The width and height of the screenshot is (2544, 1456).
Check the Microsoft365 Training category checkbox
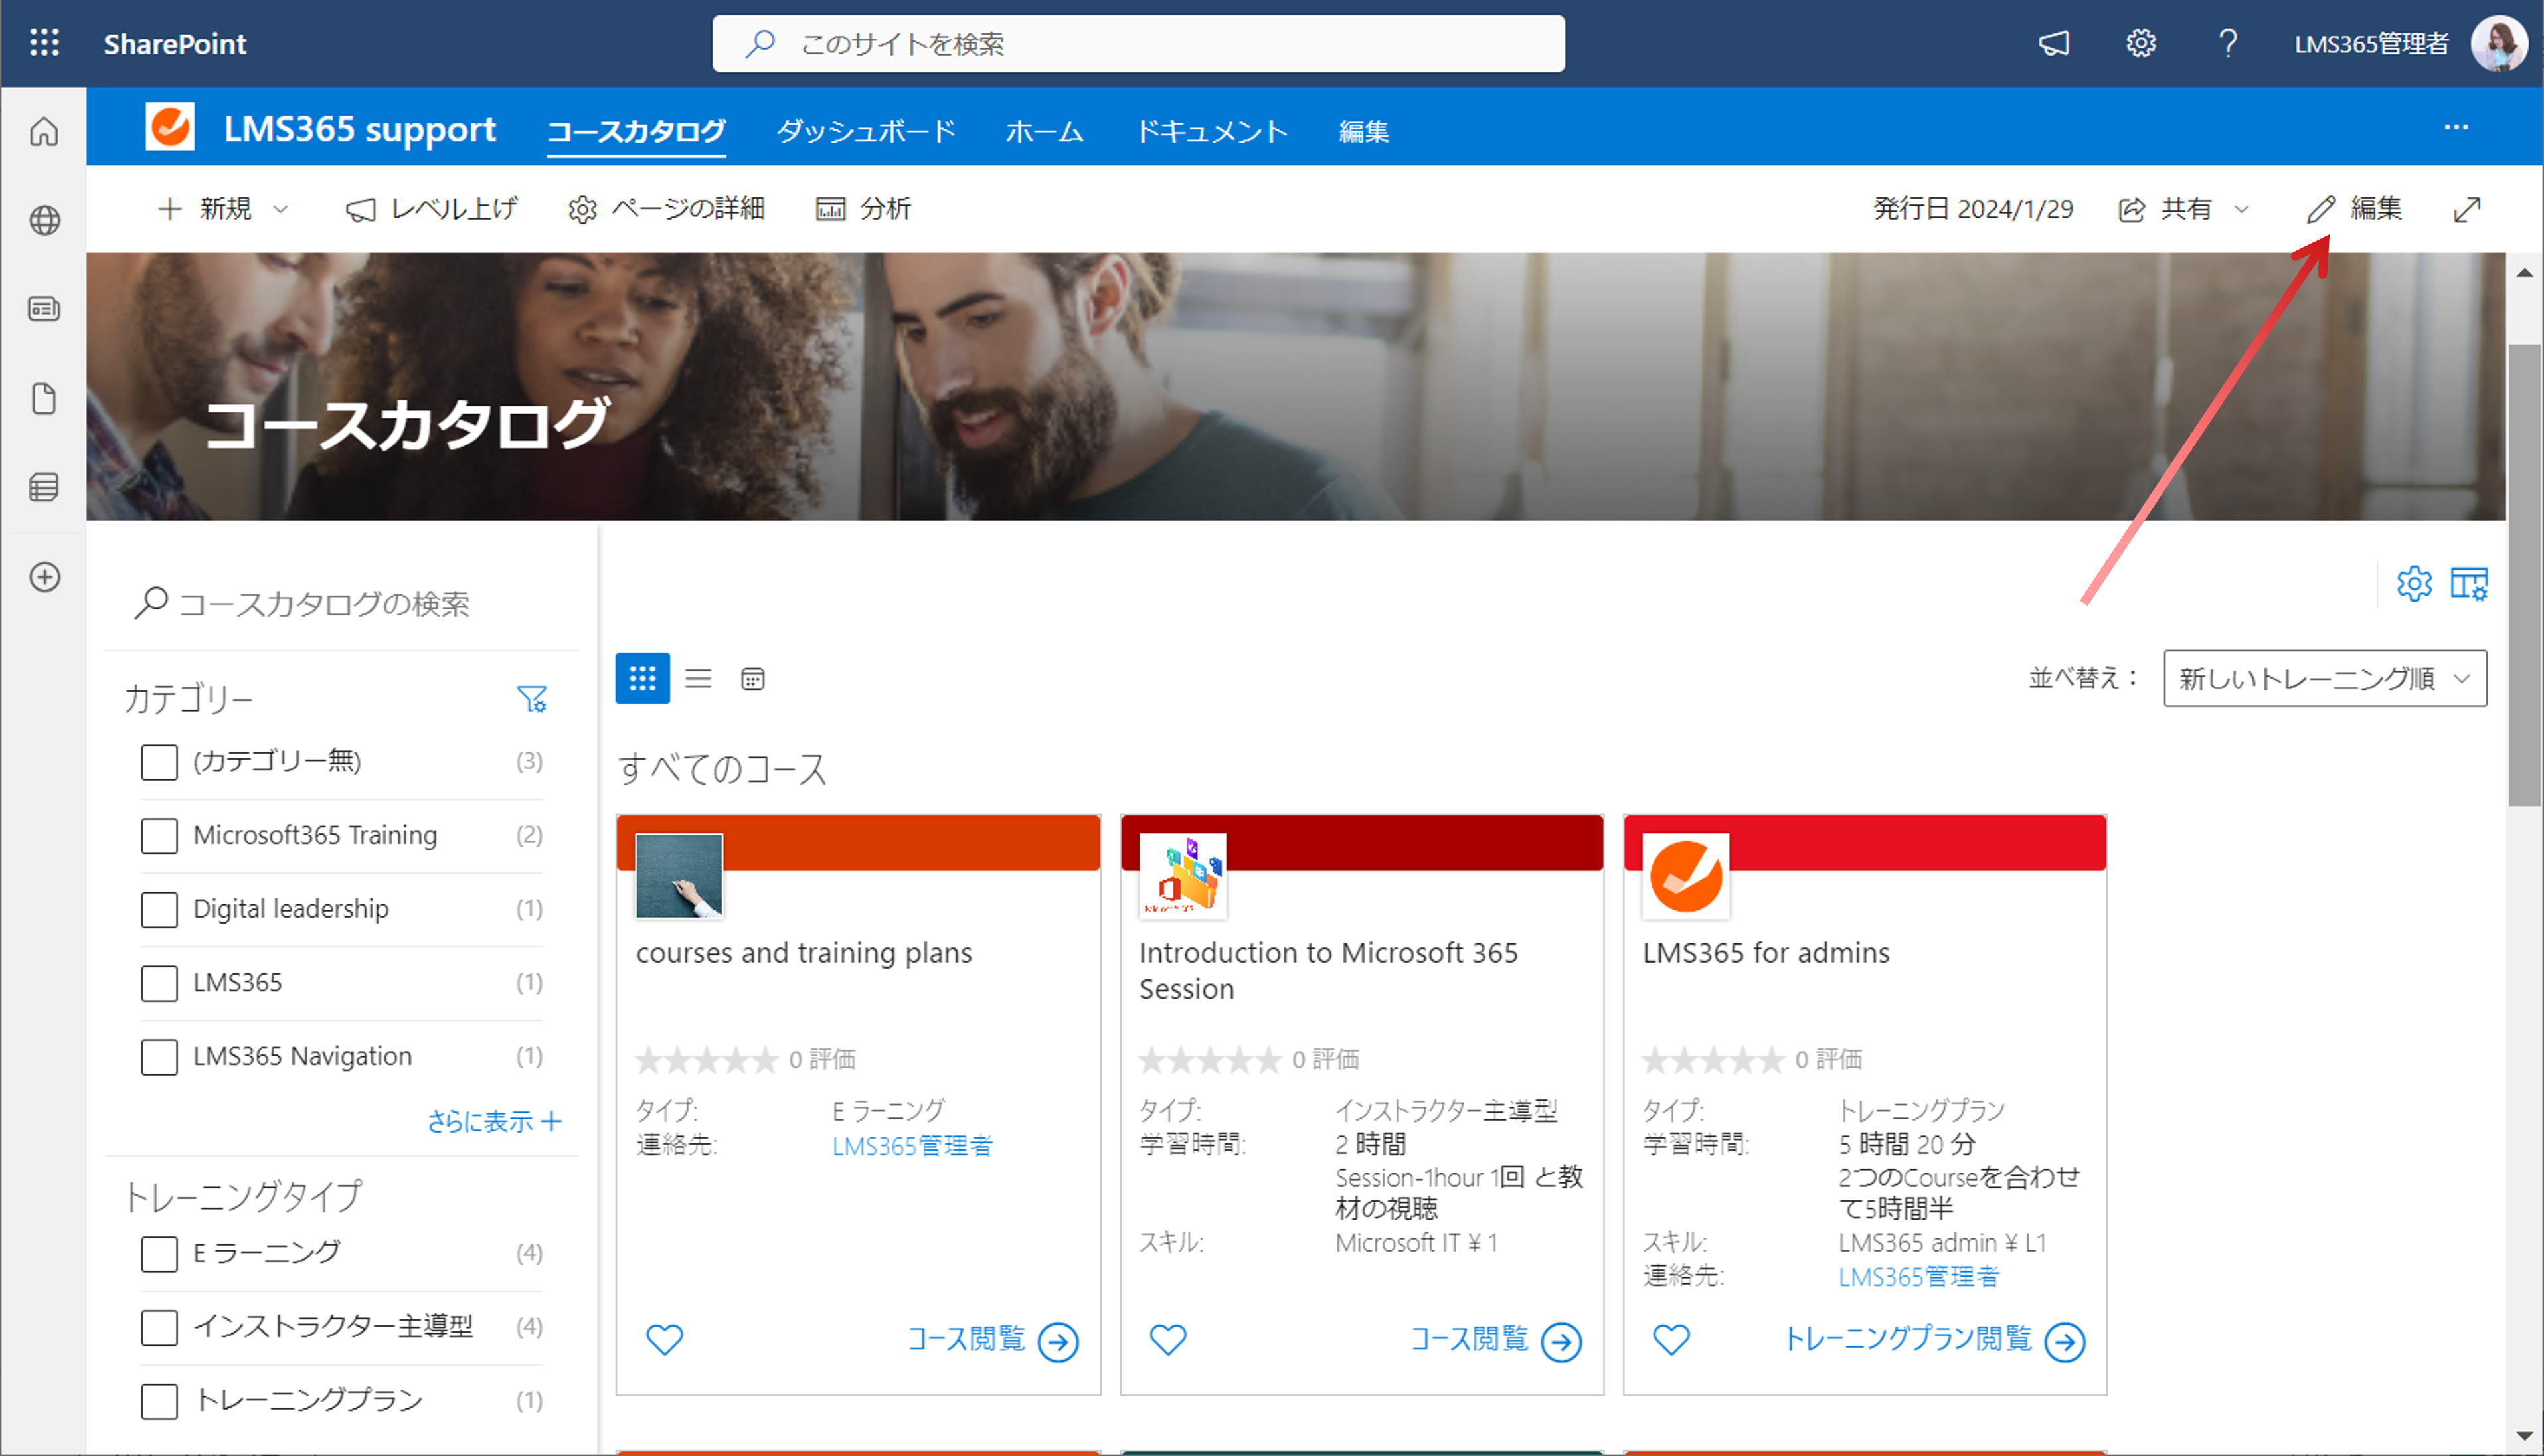[159, 836]
